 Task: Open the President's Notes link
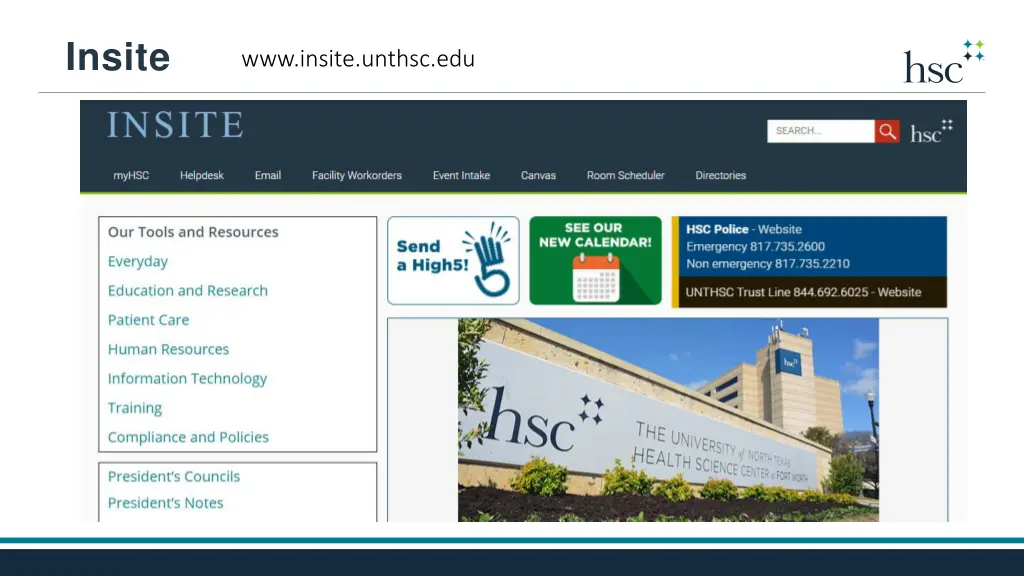[165, 503]
